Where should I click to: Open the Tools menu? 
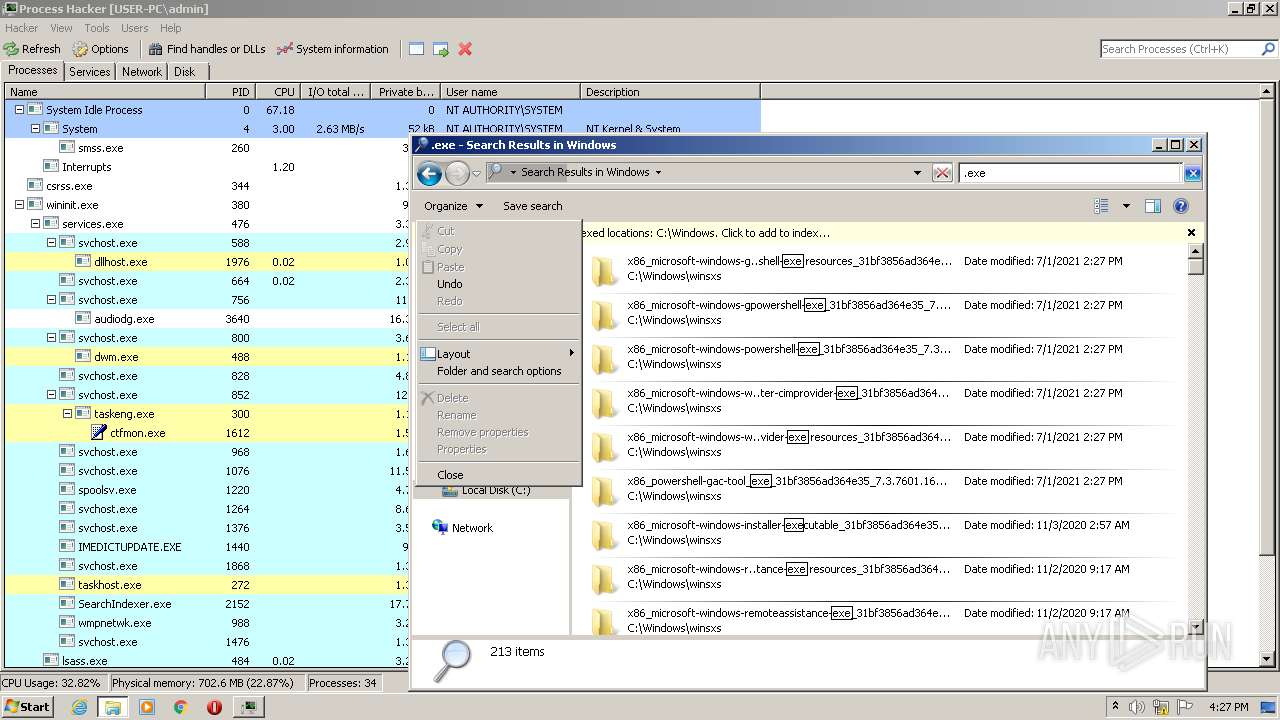click(x=97, y=28)
